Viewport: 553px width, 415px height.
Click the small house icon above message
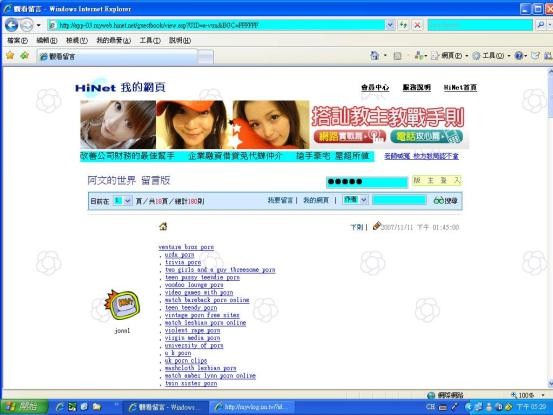tap(163, 226)
